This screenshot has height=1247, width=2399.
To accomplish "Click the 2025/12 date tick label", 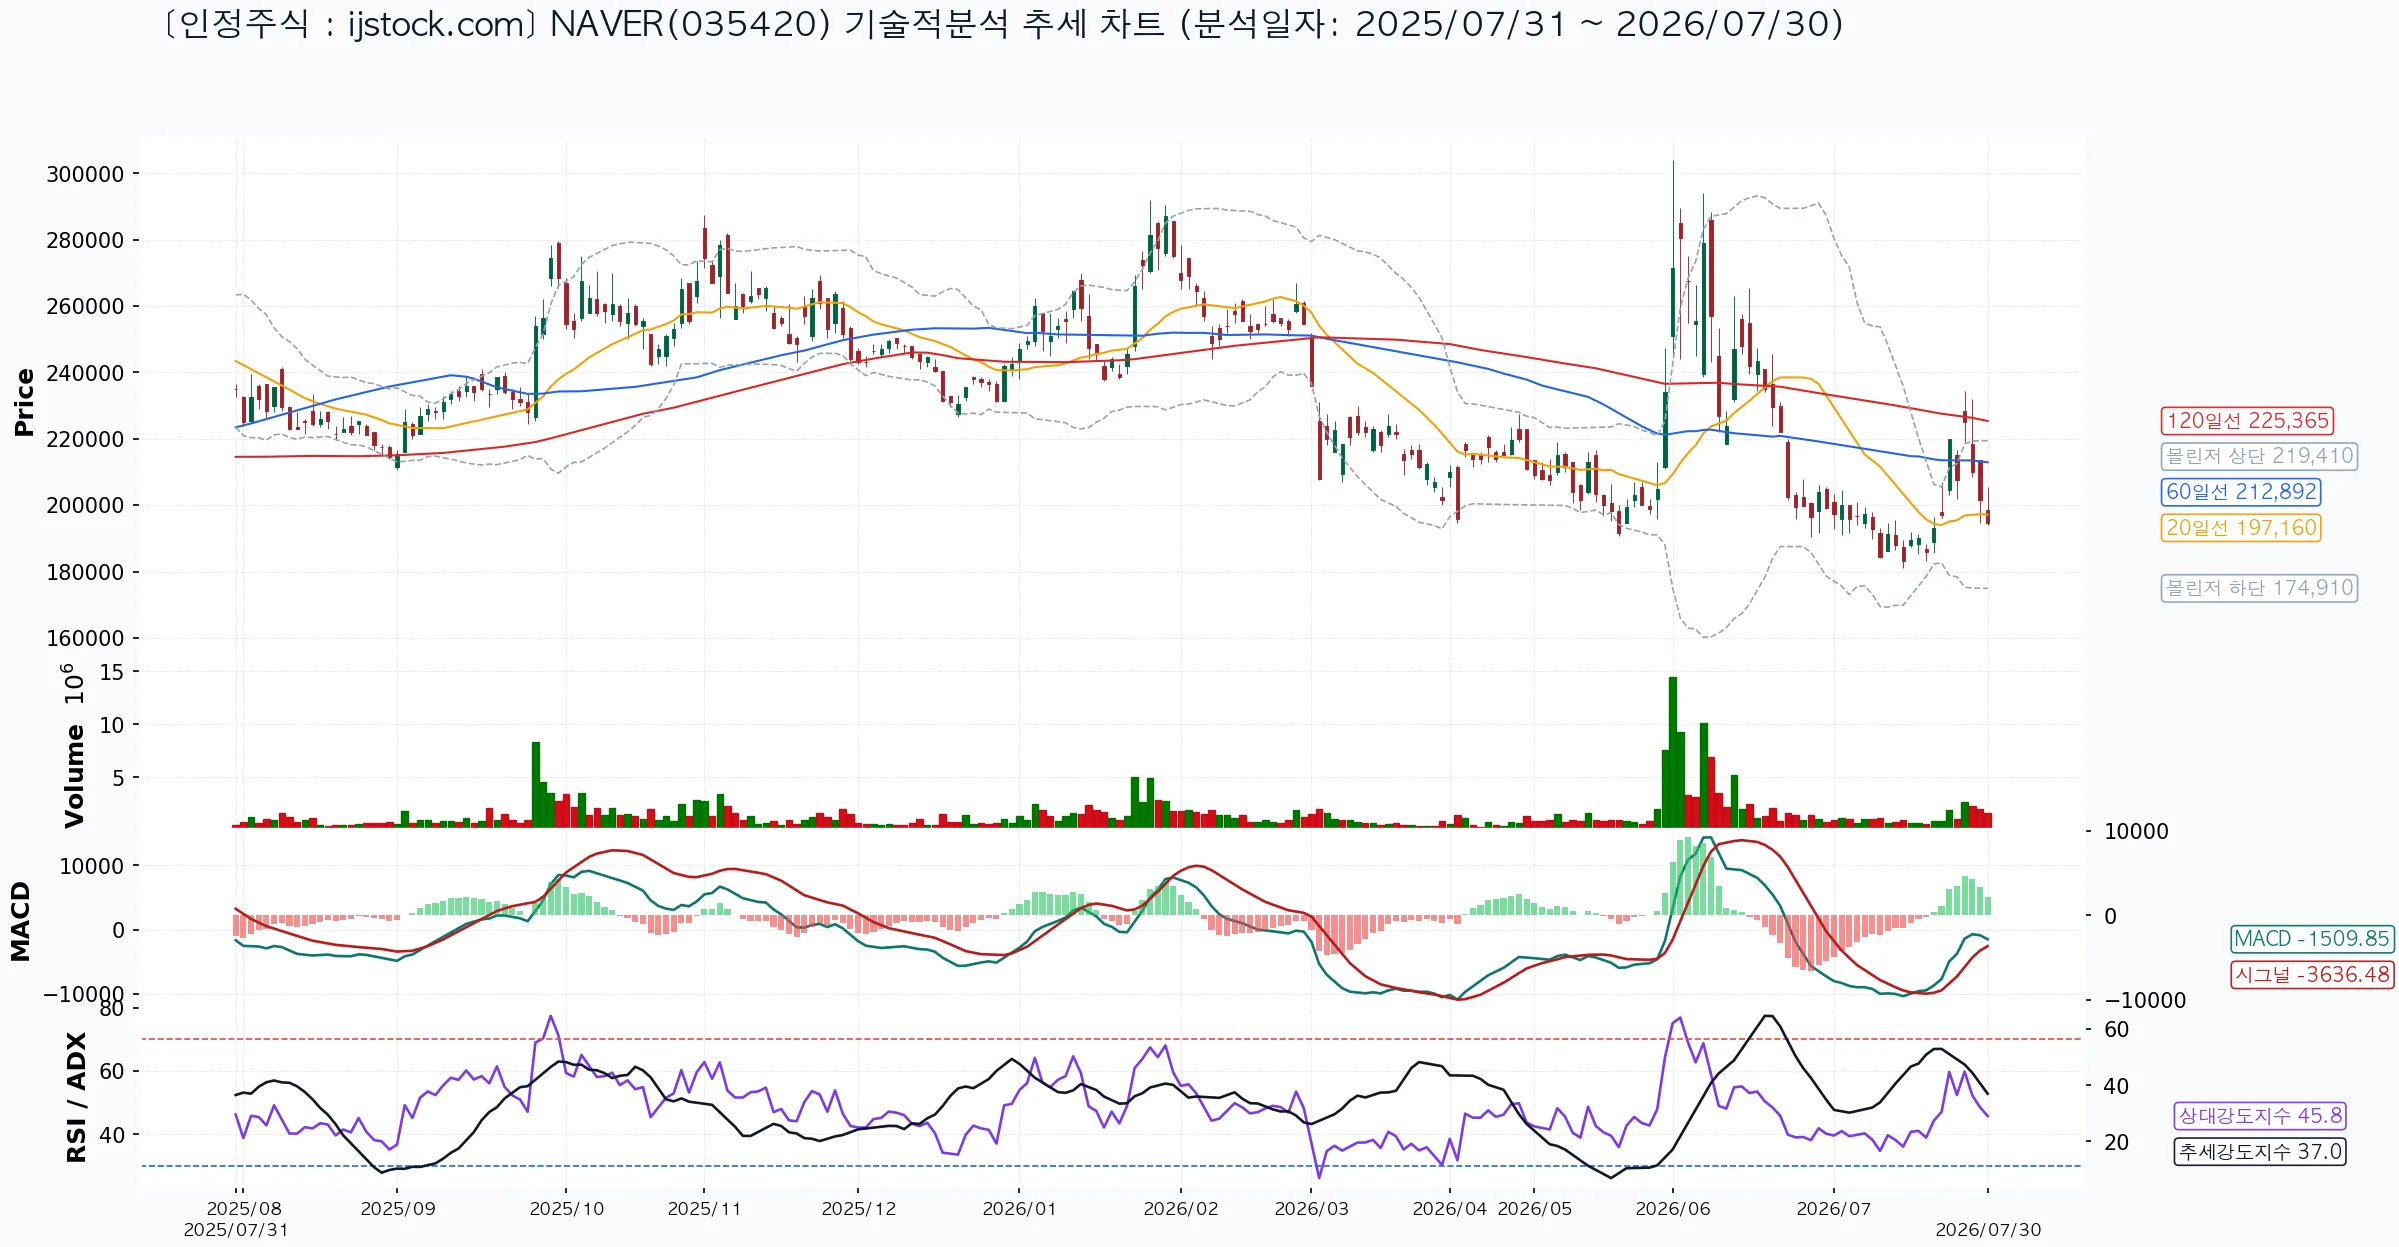I will 859,1208.
